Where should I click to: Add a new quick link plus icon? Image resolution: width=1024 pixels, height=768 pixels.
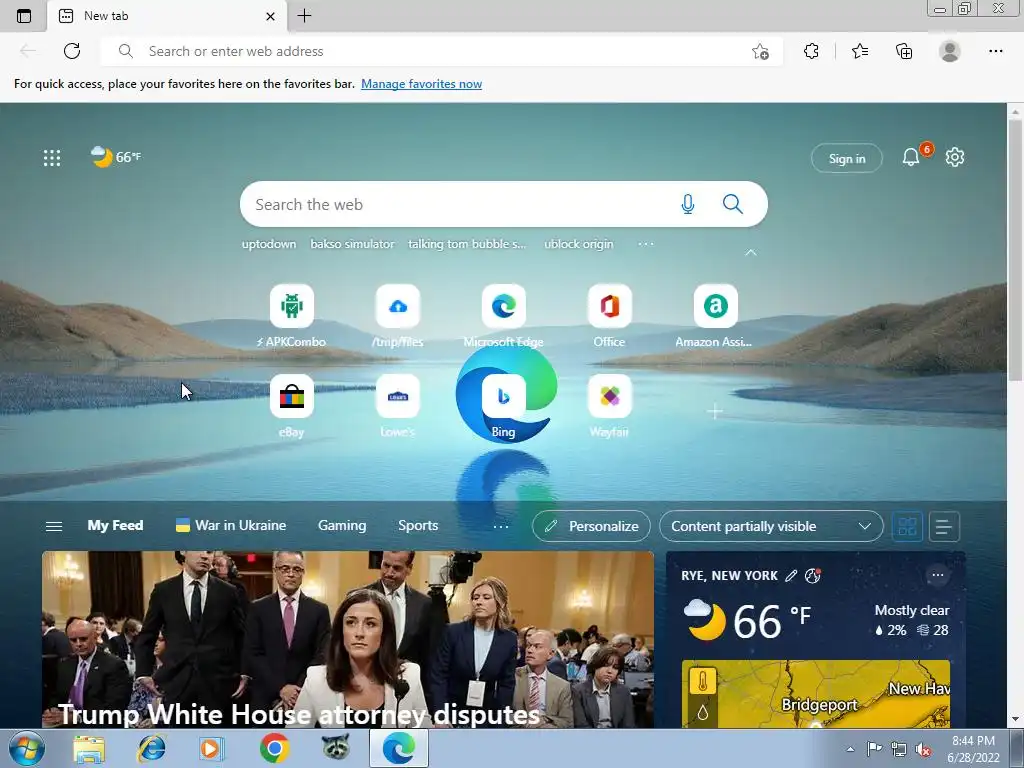715,411
